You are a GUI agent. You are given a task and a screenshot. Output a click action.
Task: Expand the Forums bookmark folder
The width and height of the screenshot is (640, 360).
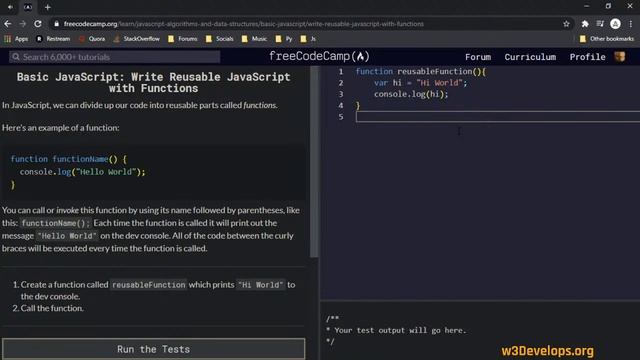click(182, 39)
